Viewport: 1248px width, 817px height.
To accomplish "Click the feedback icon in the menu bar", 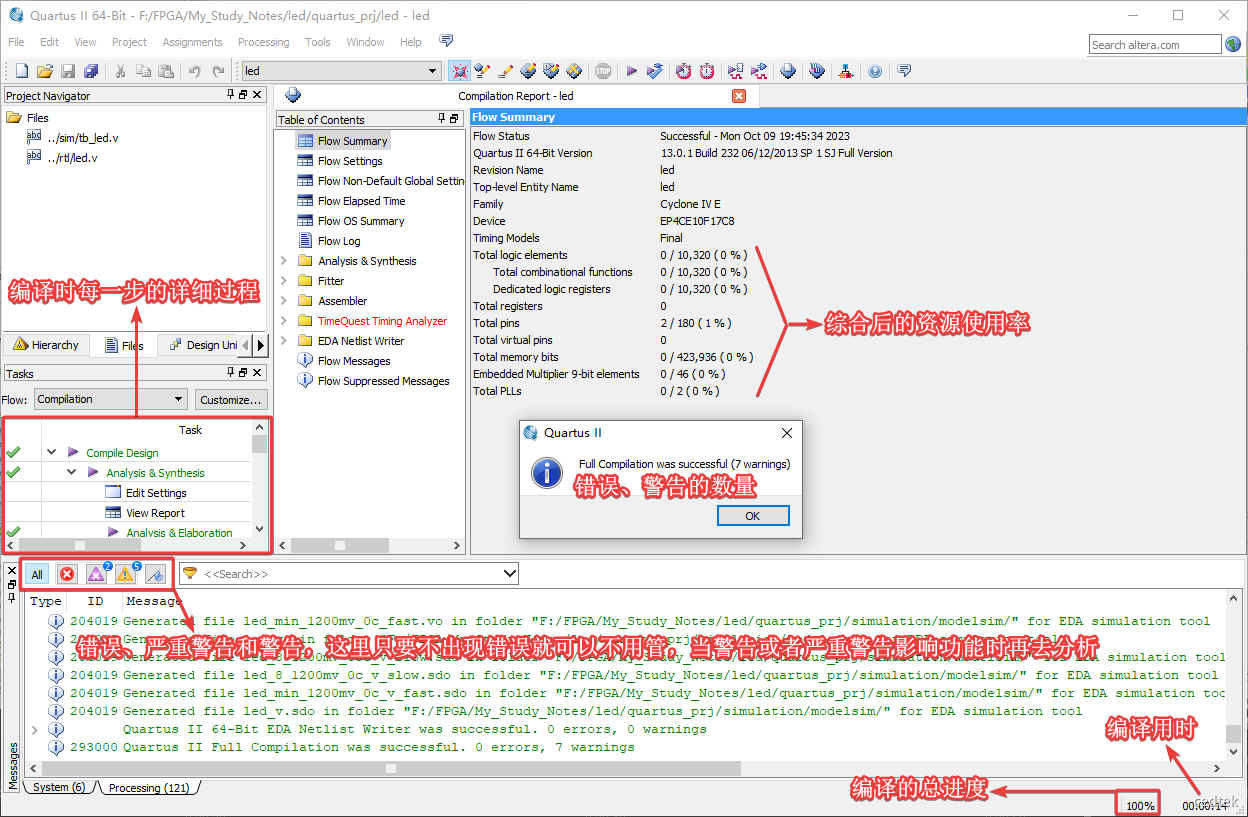I will pyautogui.click(x=446, y=41).
